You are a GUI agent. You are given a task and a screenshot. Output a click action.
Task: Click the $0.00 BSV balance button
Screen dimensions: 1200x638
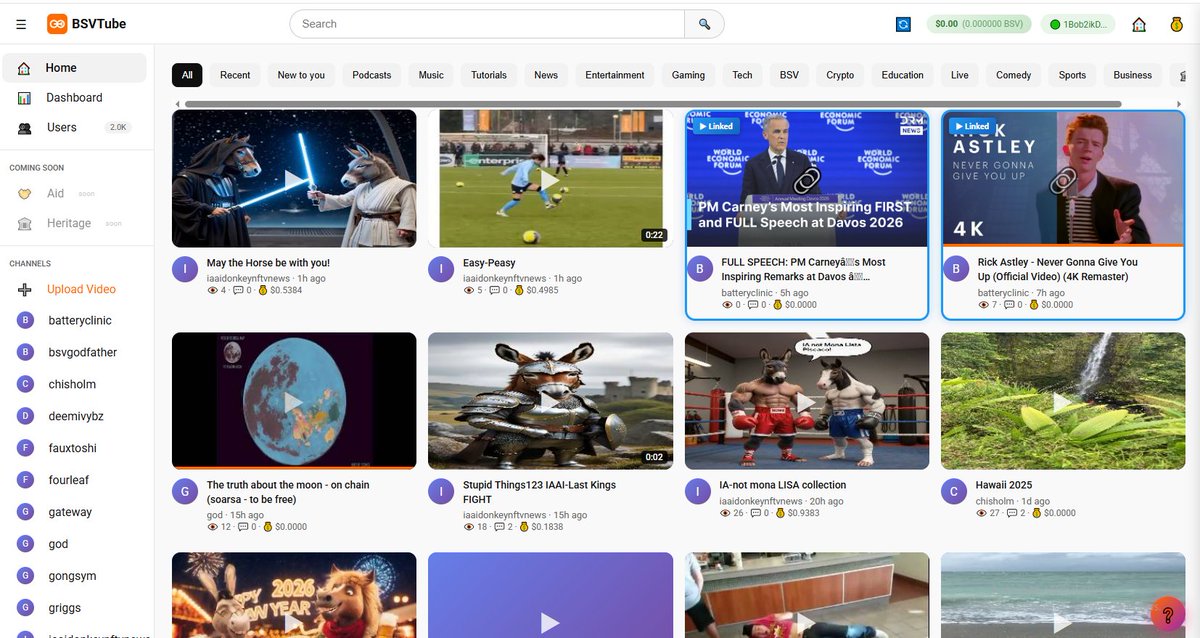pos(978,24)
